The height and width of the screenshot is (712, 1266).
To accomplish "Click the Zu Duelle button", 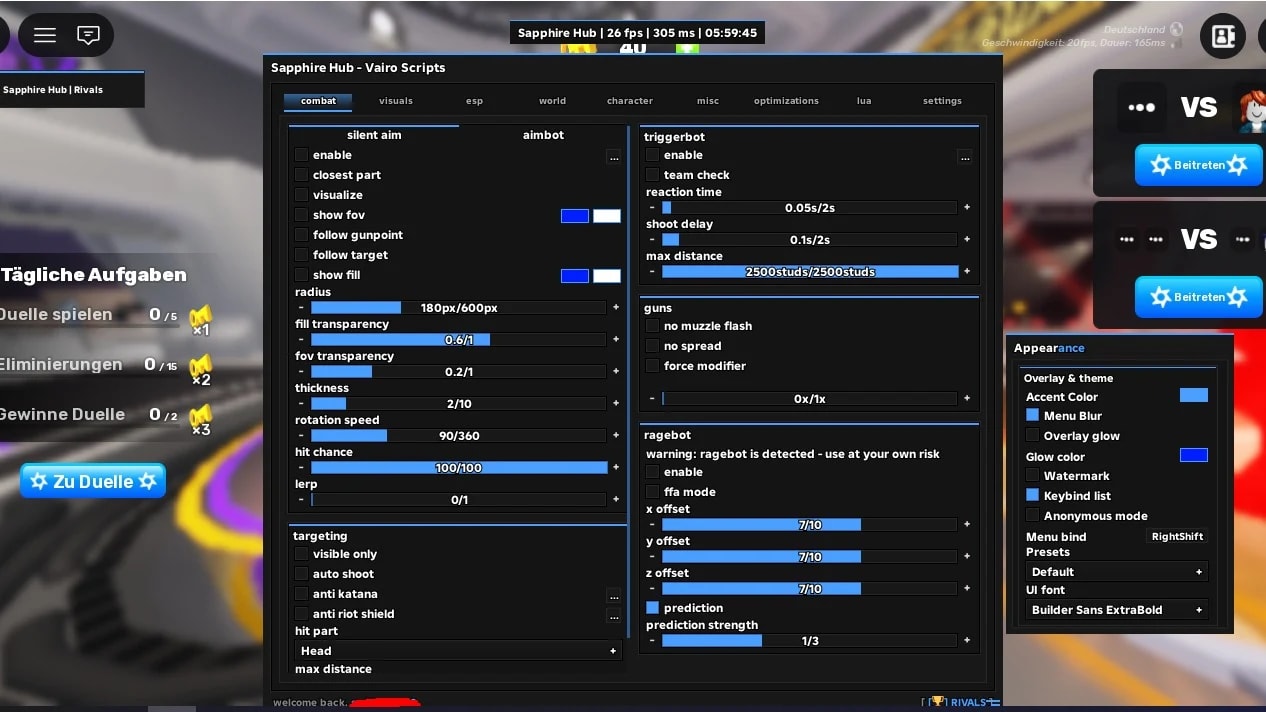I will [x=93, y=482].
